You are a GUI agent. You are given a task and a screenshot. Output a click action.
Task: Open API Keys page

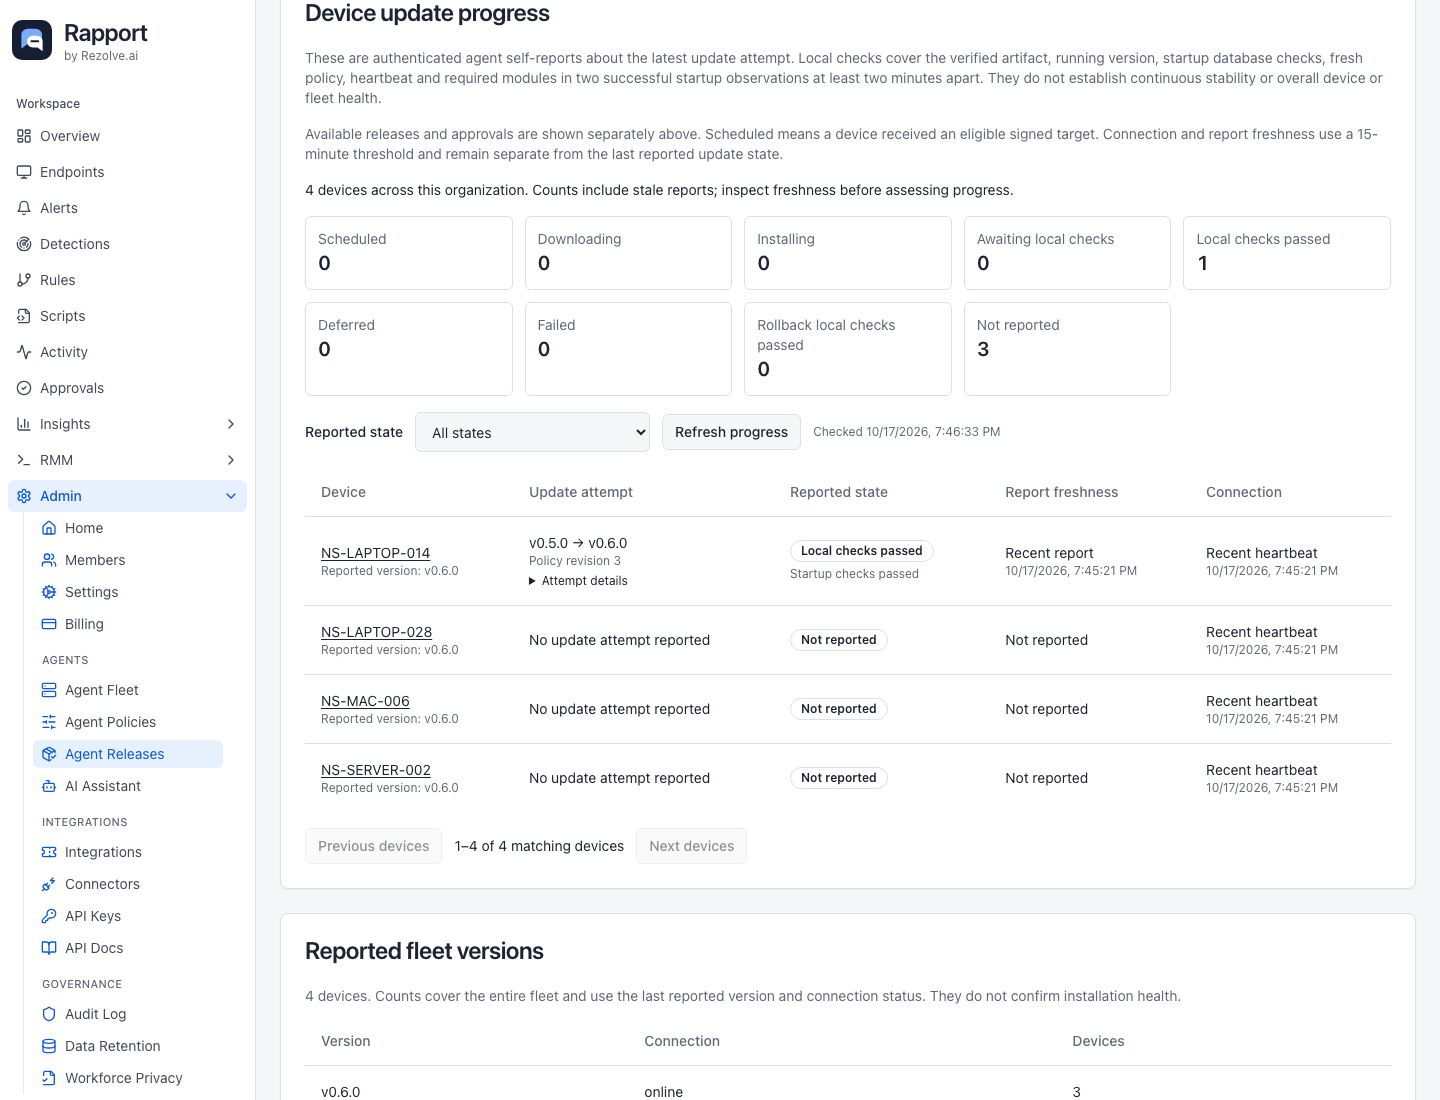pyautogui.click(x=128, y=916)
